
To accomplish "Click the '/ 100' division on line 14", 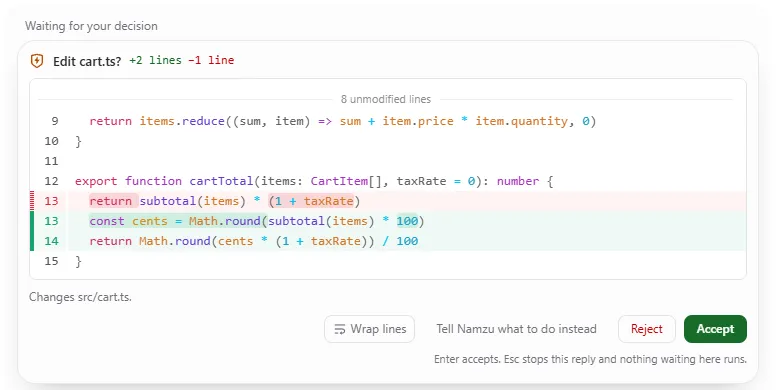I will [x=400, y=241].
